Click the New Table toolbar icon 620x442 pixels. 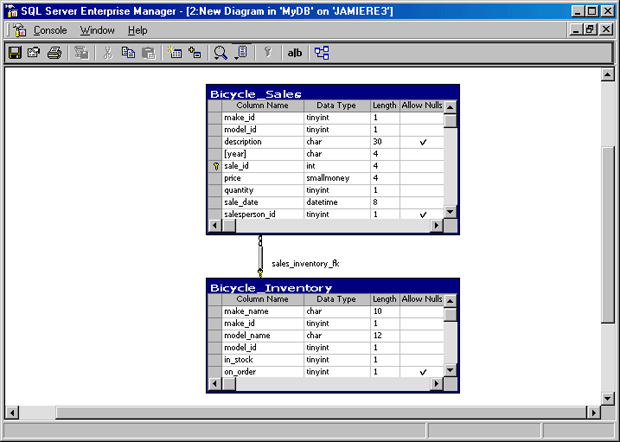[176, 52]
